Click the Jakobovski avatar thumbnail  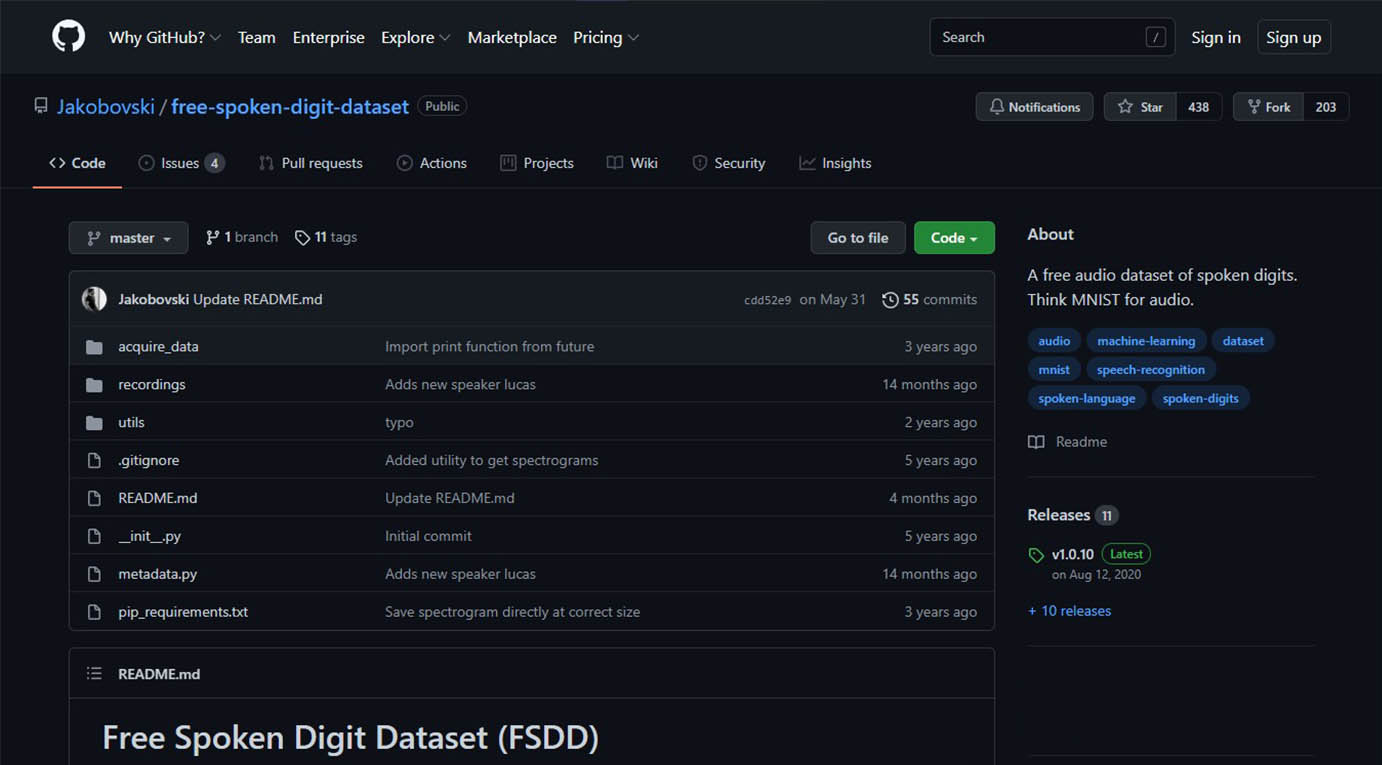94,299
